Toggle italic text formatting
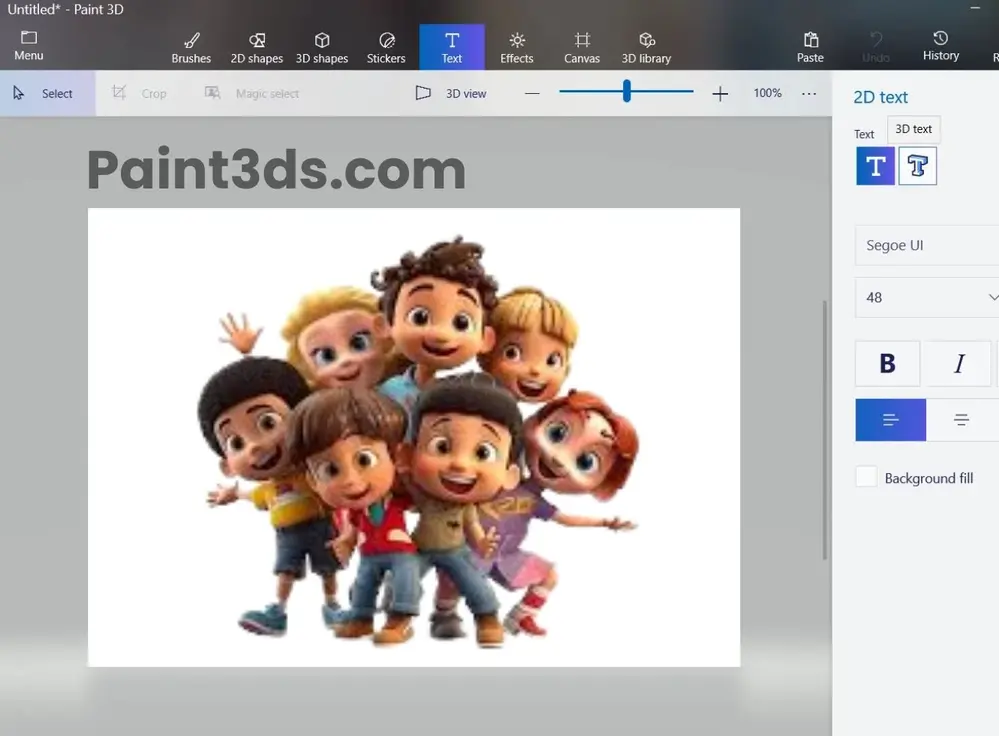This screenshot has width=999, height=736. click(959, 363)
